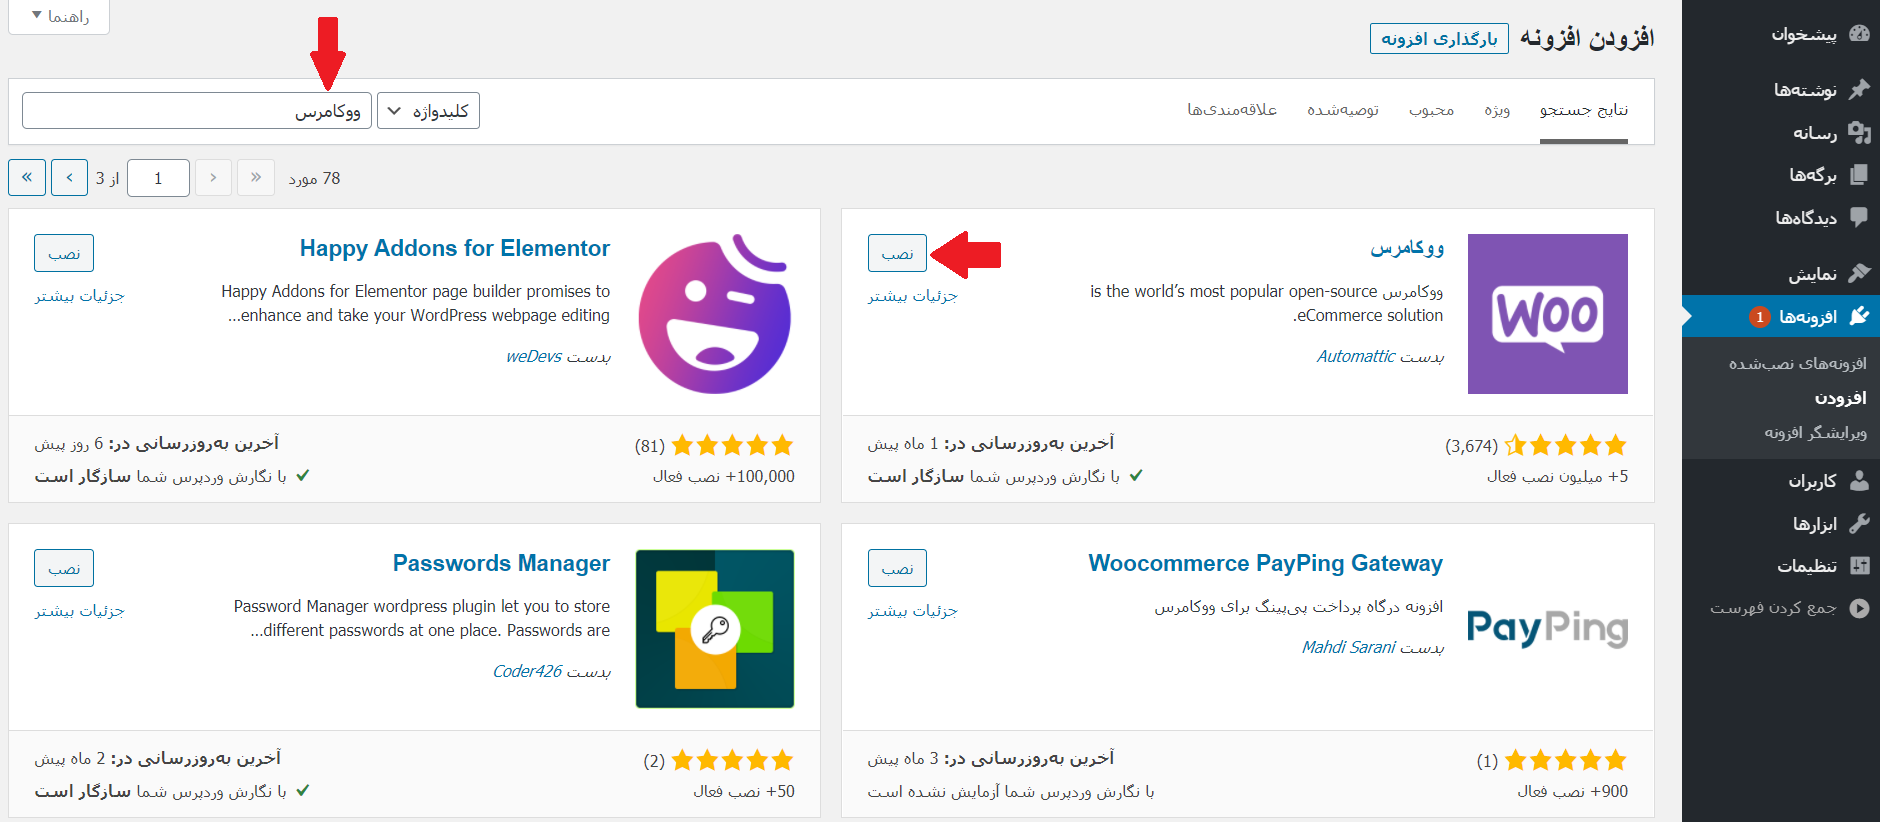Viewport: 1880px width, 822px height.
Task: Open جزئیات بیشتر for PayPing Gateway
Action: (x=912, y=611)
